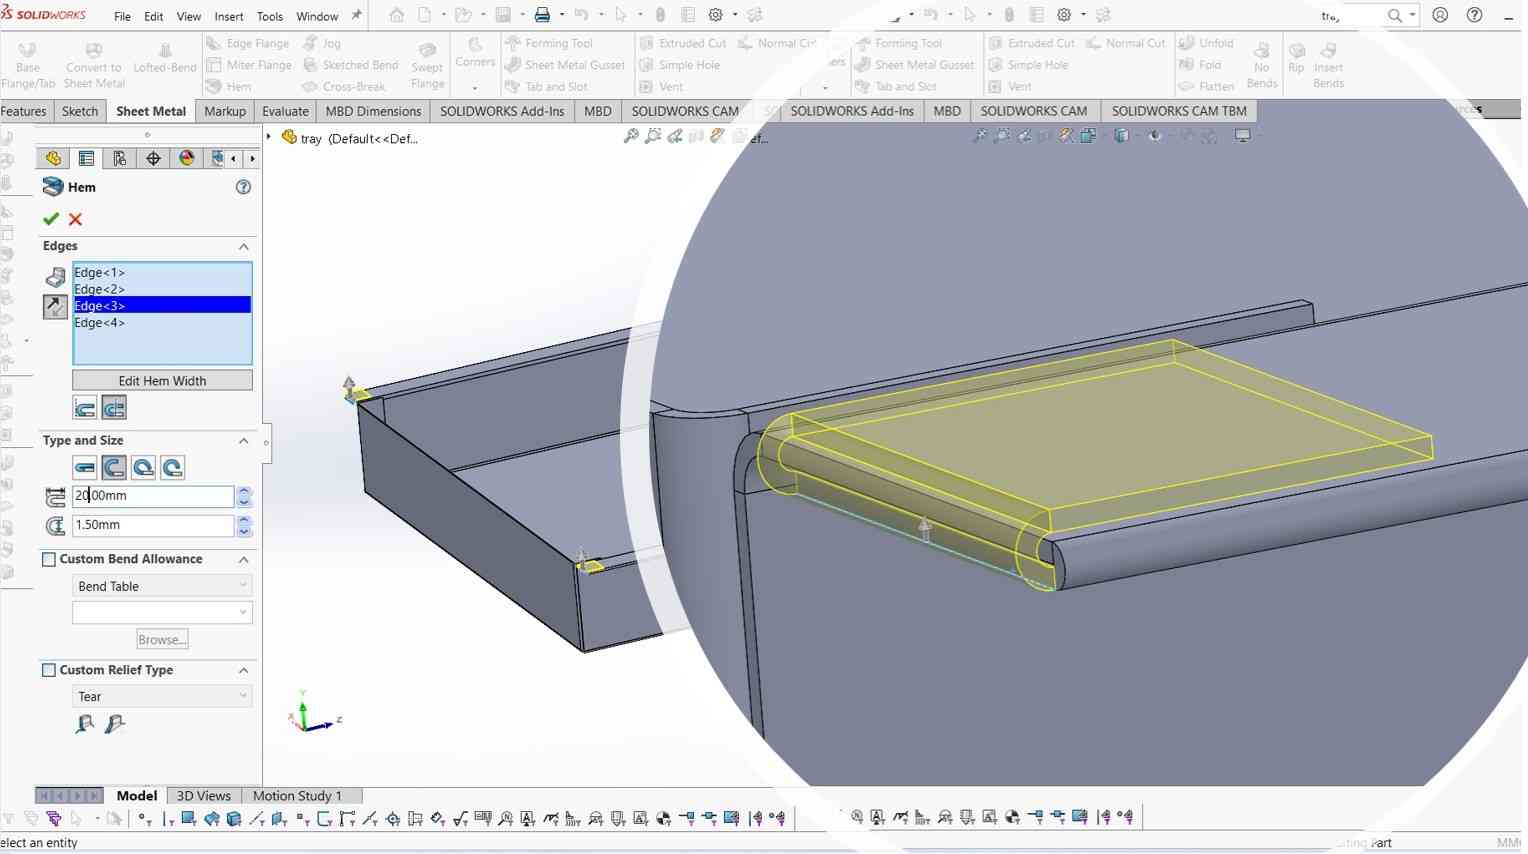Switch to the Features ribbon tab
1528x854 pixels.
24,111
